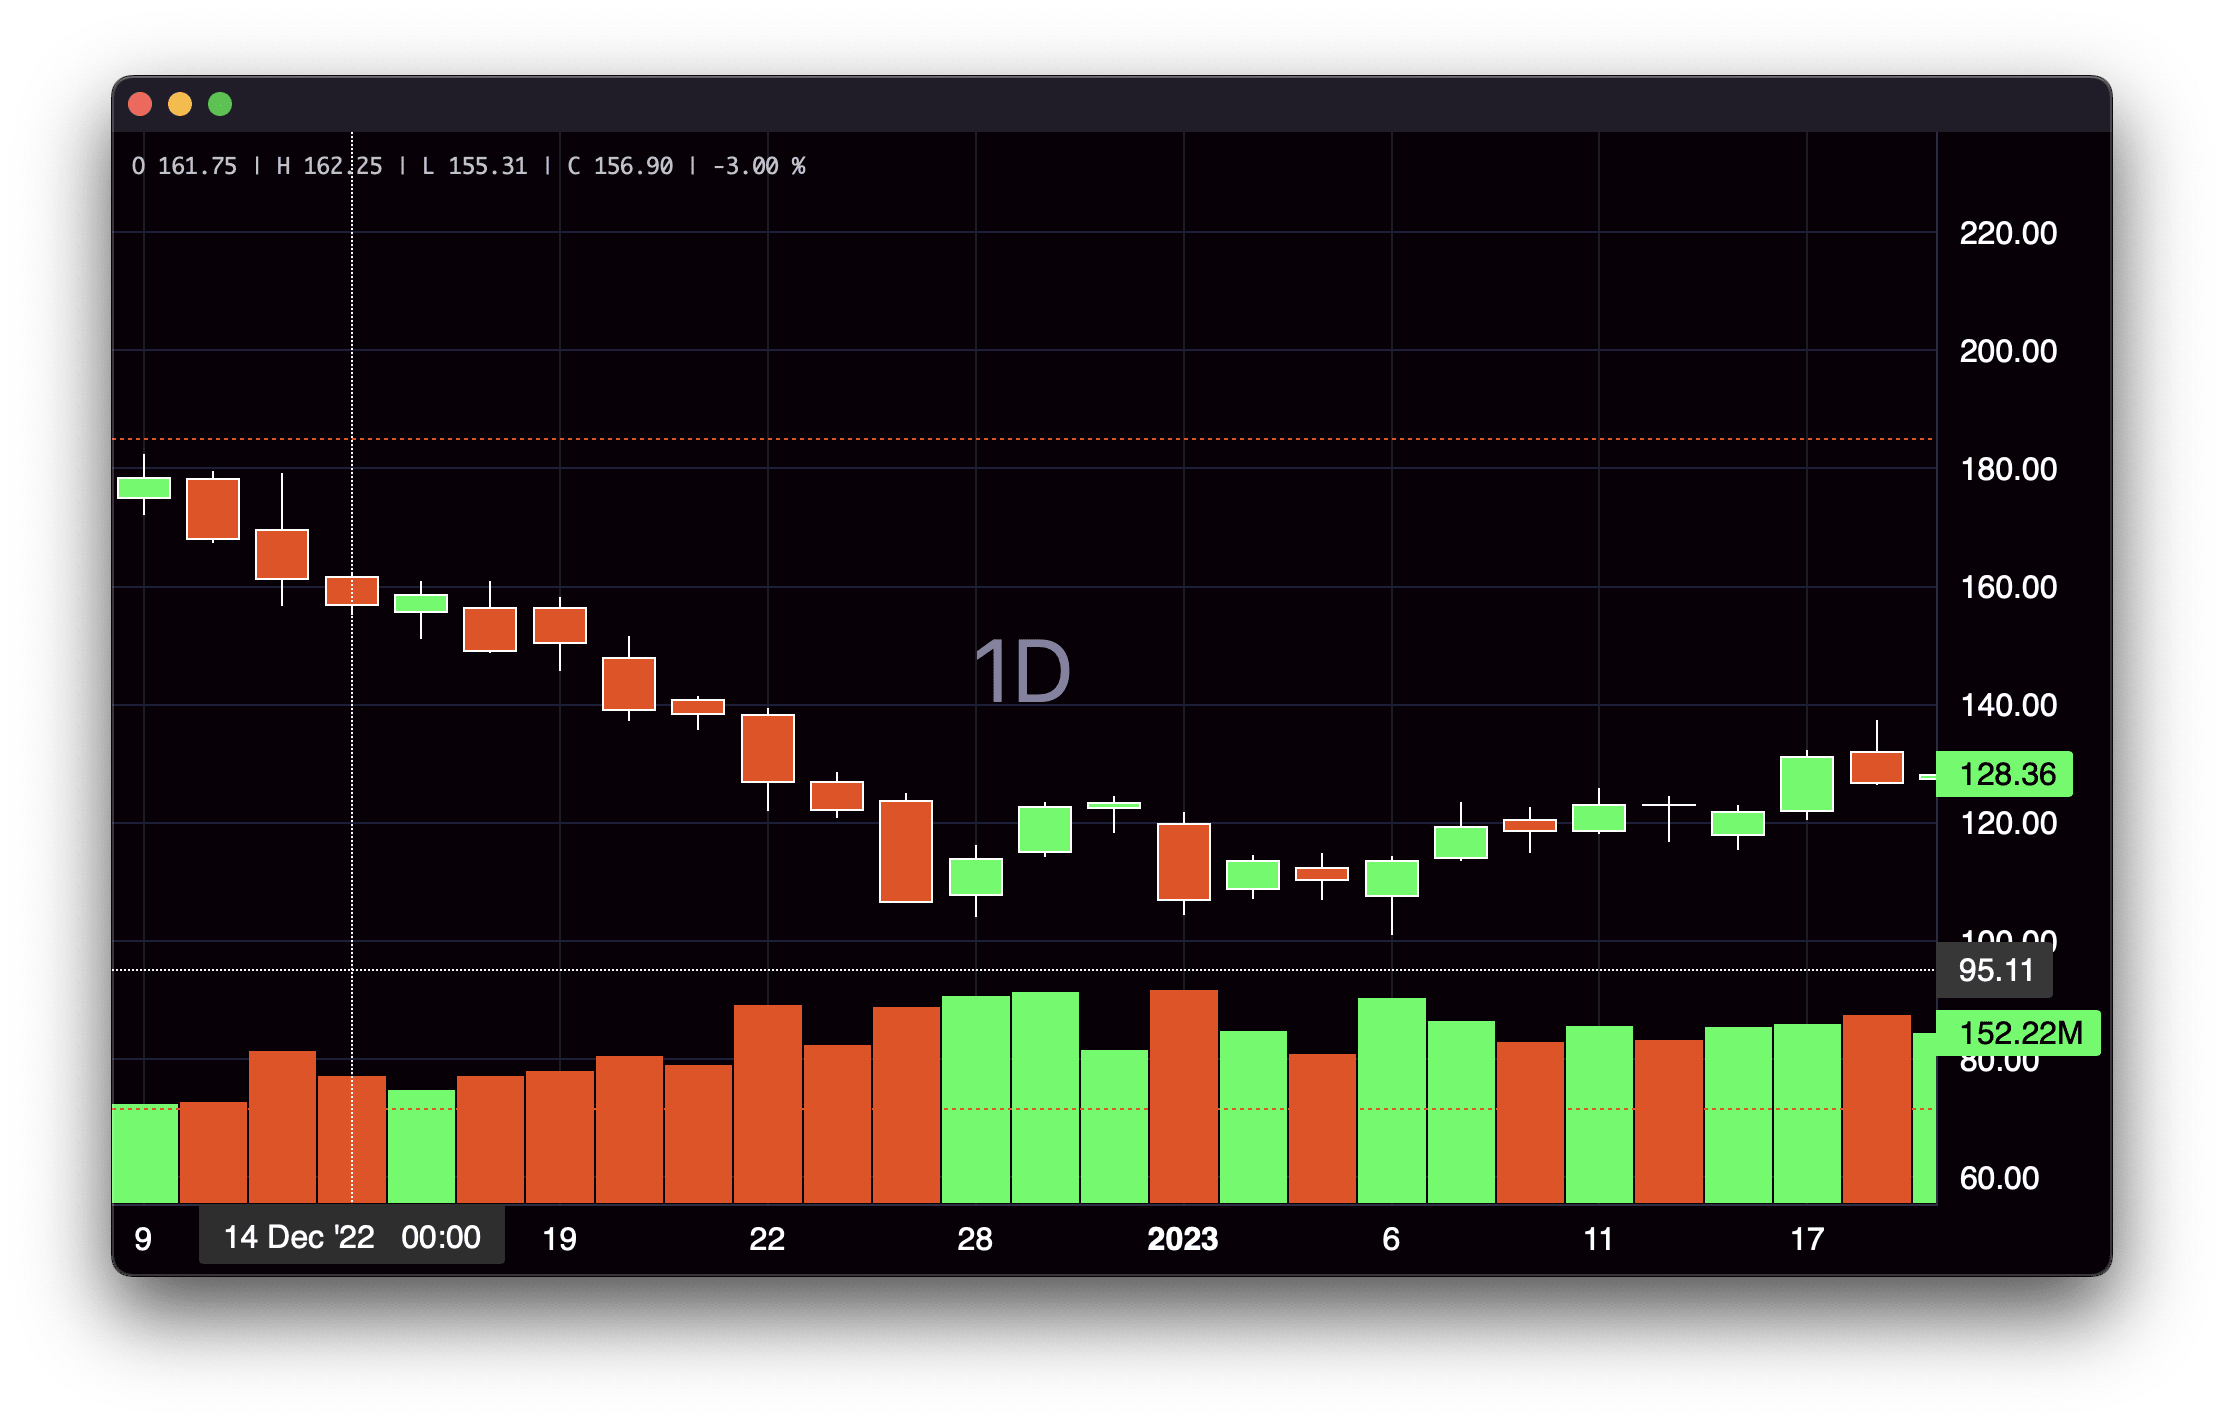This screenshot has height=1424, width=2224.
Task: Click the OHLC legend text at top
Action: click(468, 166)
